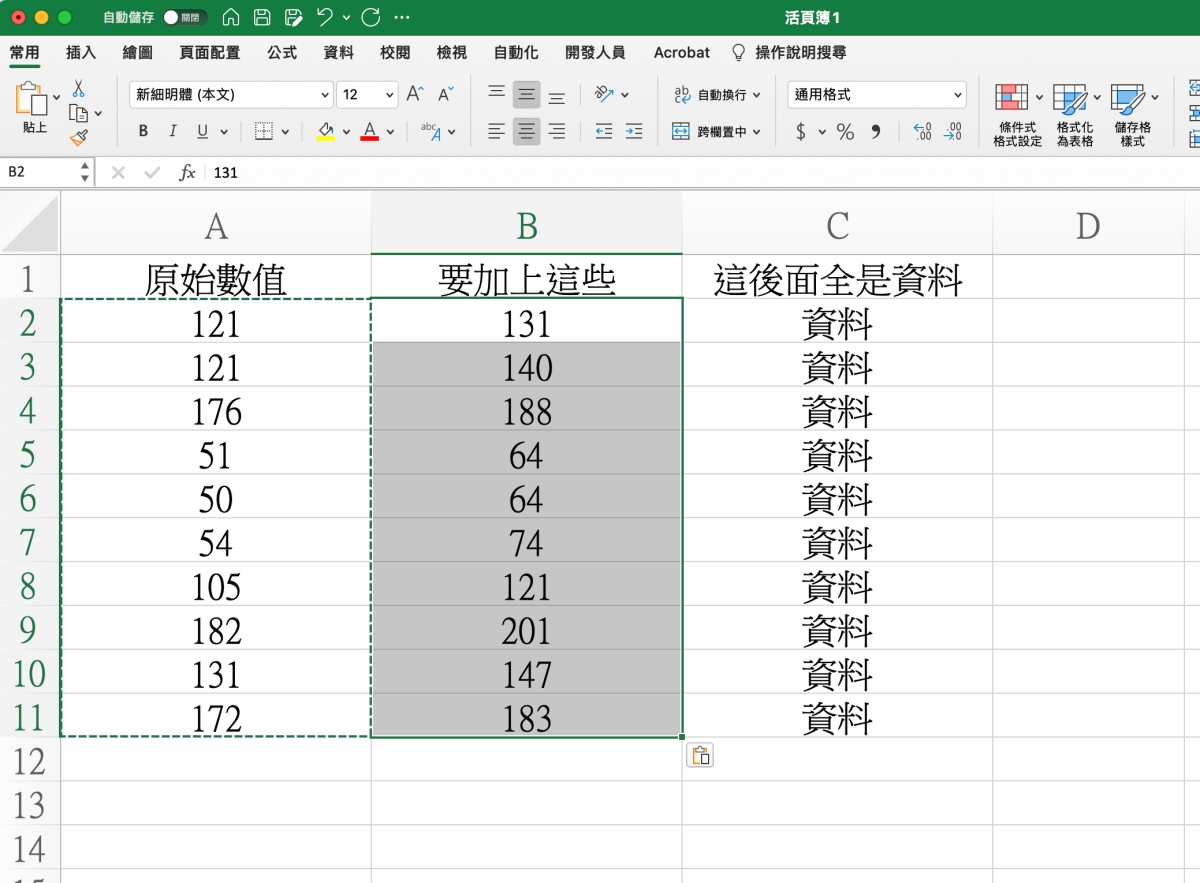Cut selection with the scissors icon
Image resolution: width=1200 pixels, height=883 pixels.
[78, 89]
